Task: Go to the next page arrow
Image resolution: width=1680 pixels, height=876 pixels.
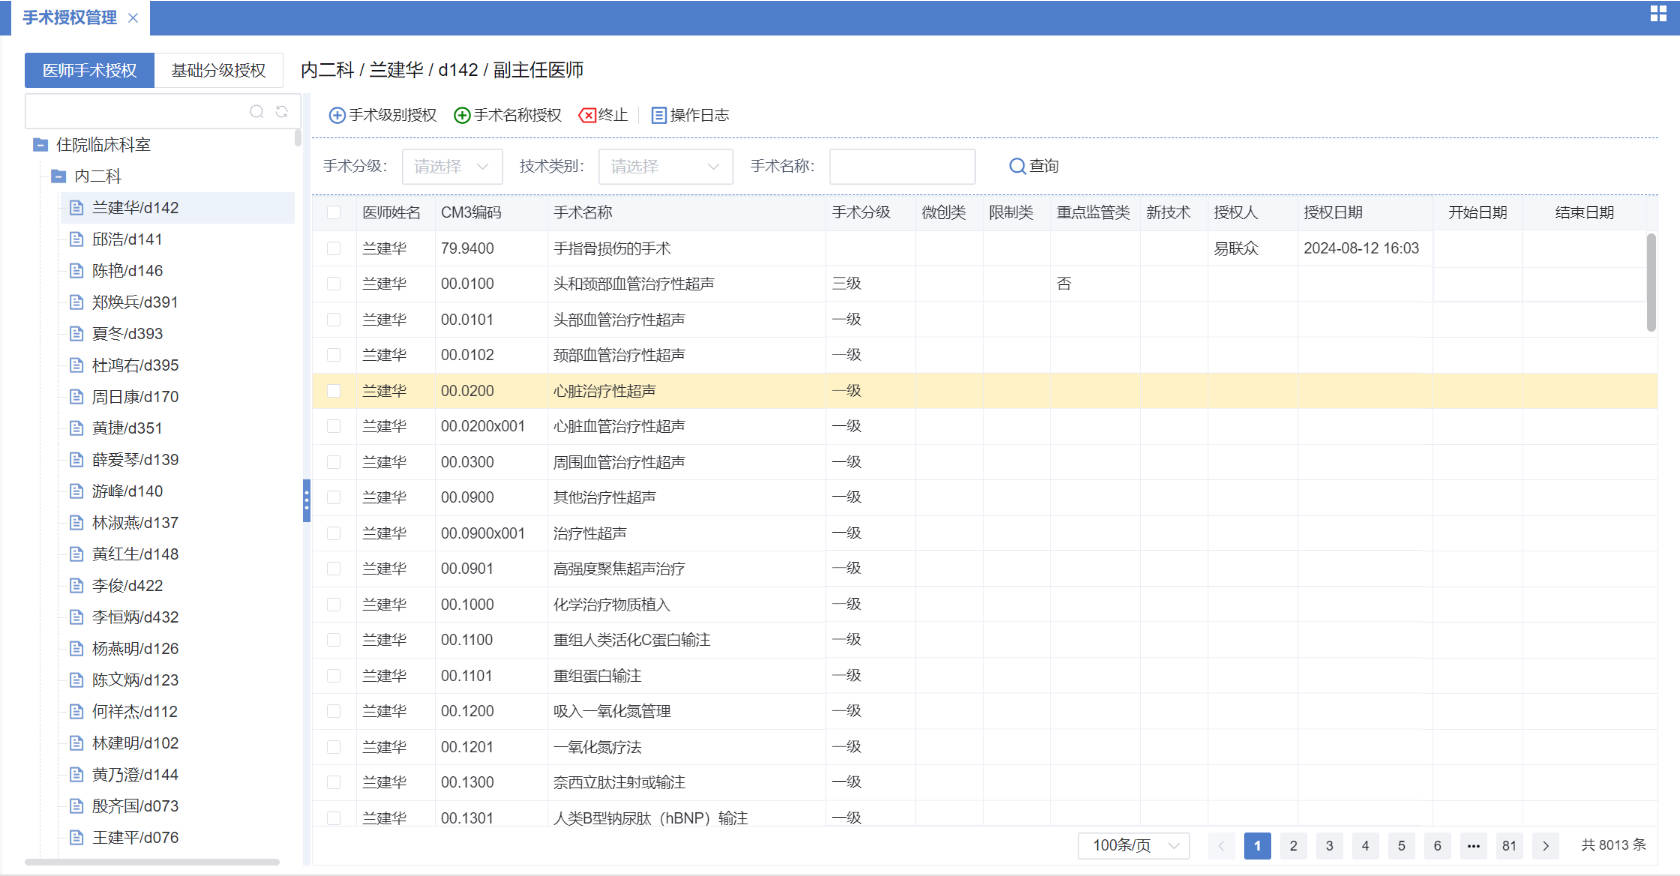Action: point(1545,846)
